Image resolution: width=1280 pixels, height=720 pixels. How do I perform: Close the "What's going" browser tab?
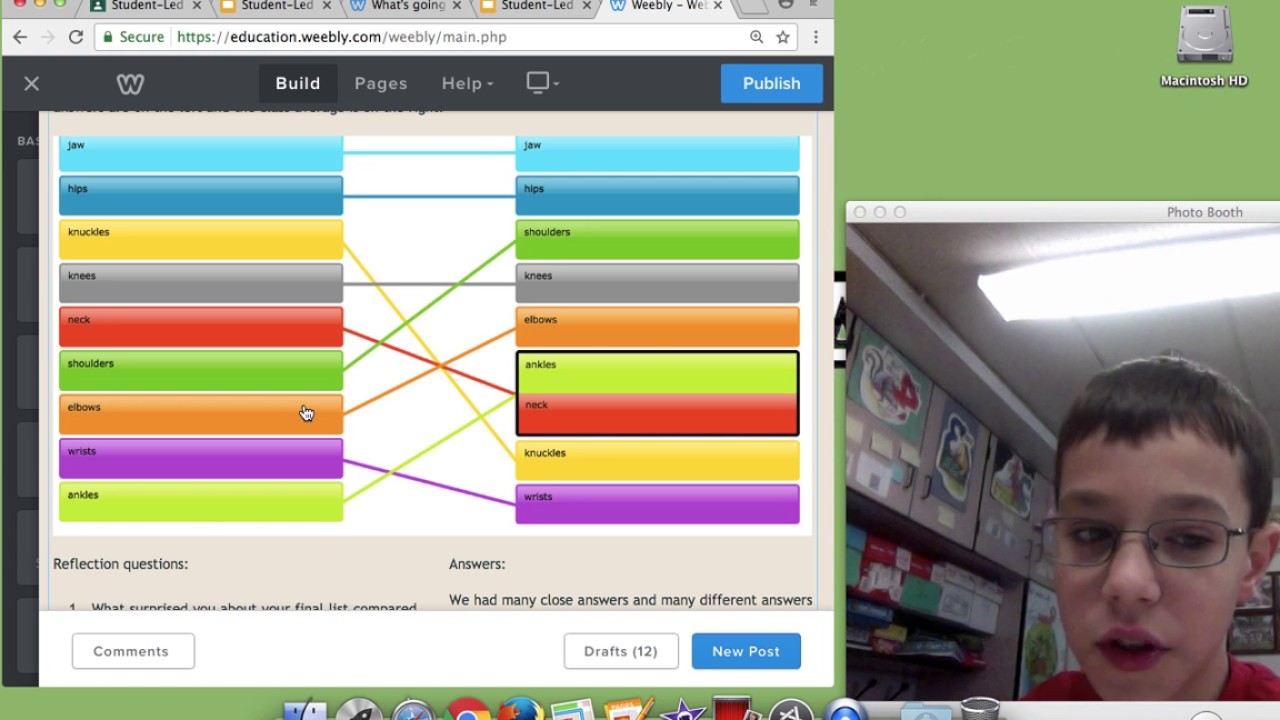click(x=457, y=6)
